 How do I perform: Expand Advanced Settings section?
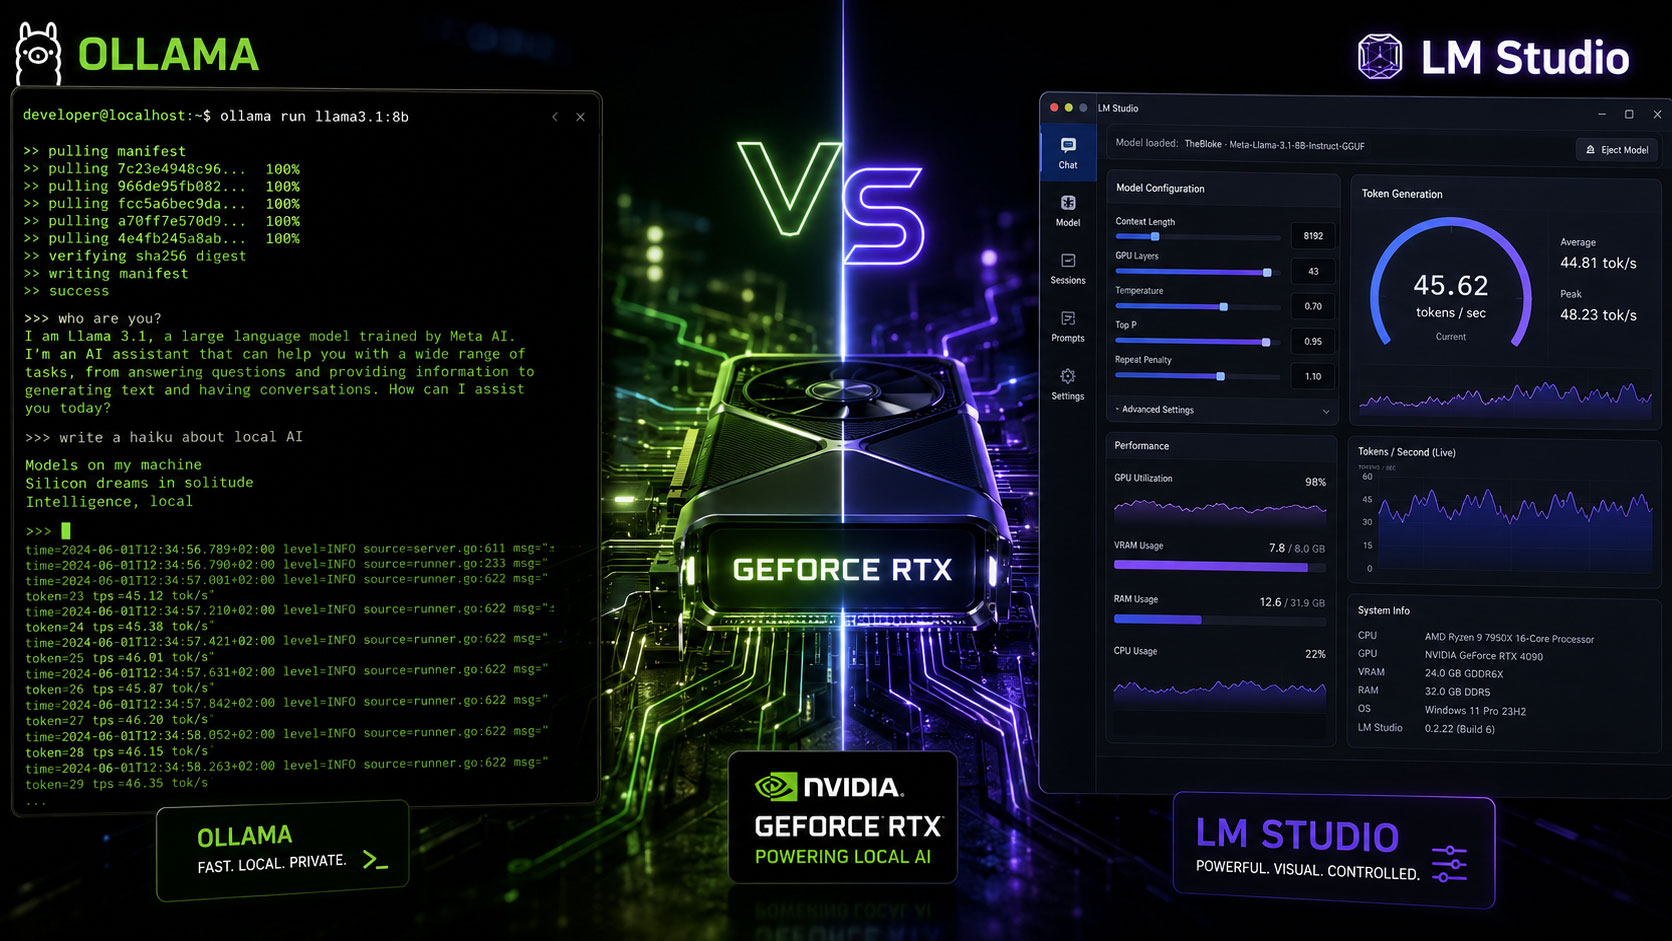click(1222, 410)
